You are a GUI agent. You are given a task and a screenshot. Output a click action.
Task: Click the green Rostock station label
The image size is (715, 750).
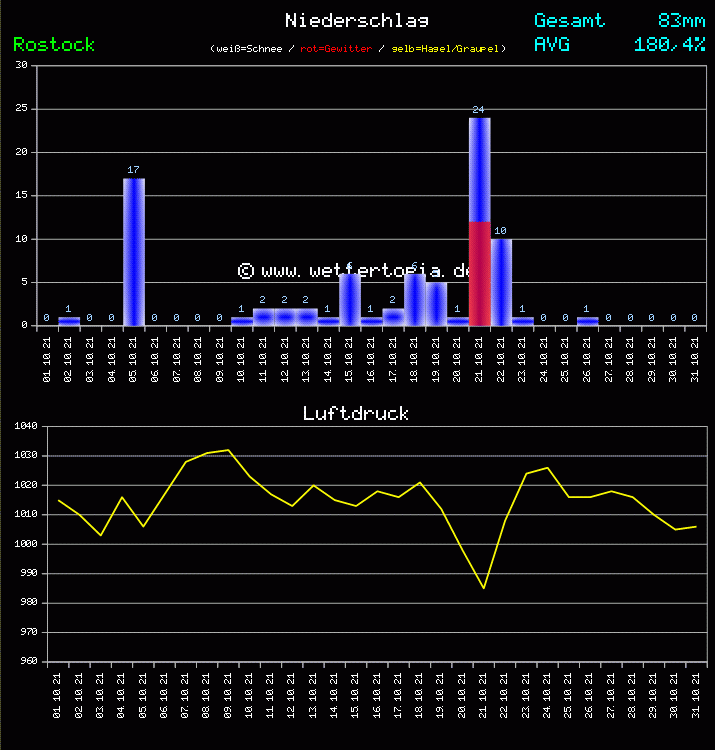point(54,44)
